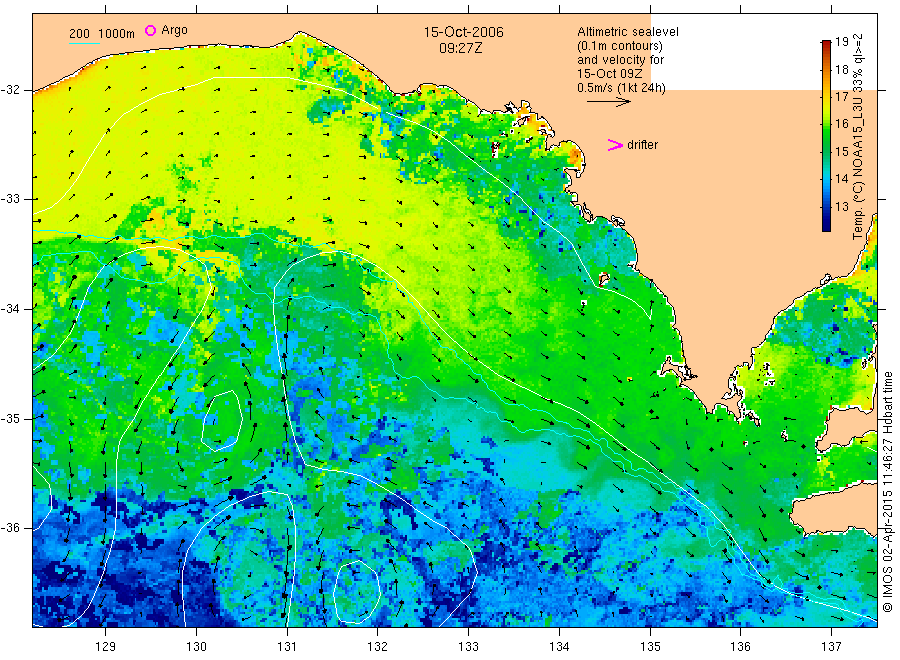Click longitude axis label 137
The height and width of the screenshot is (660, 900).
(831, 647)
